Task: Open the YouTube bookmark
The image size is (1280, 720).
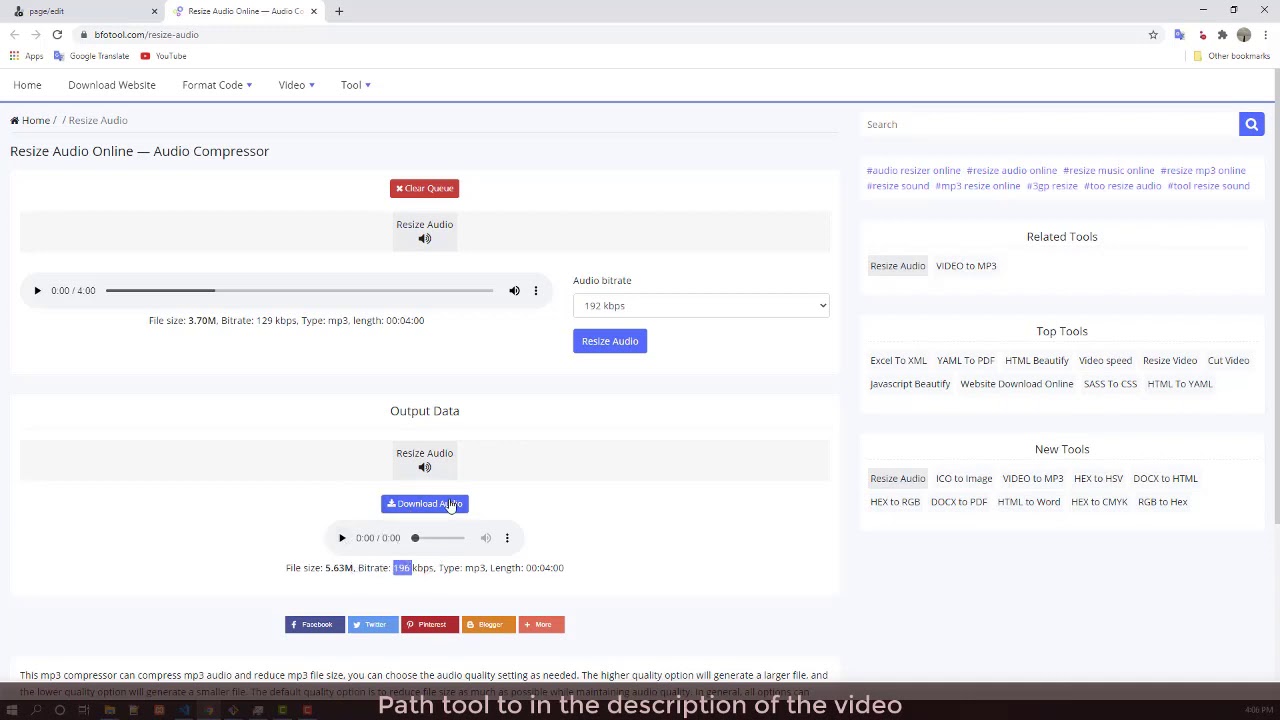Action: [x=163, y=56]
